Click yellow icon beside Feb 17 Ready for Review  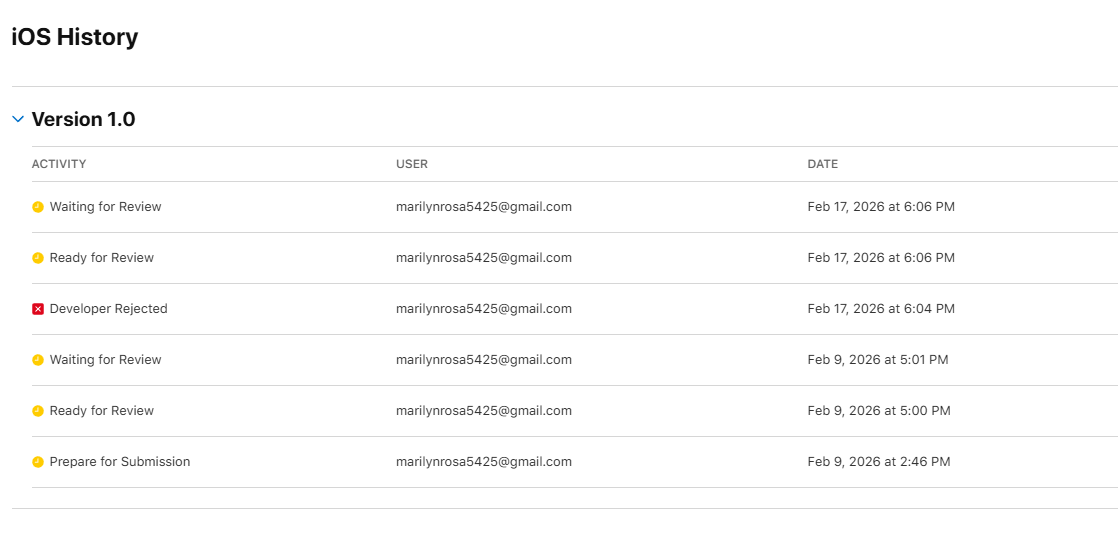(38, 258)
